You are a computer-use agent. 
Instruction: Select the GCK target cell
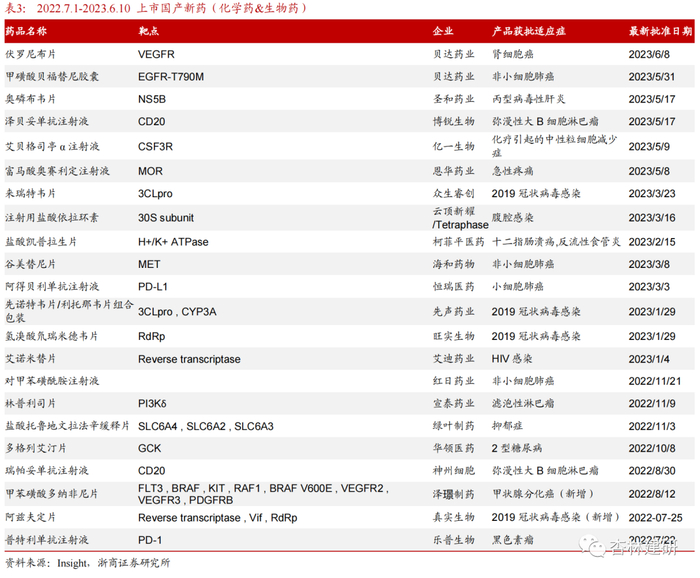point(150,448)
